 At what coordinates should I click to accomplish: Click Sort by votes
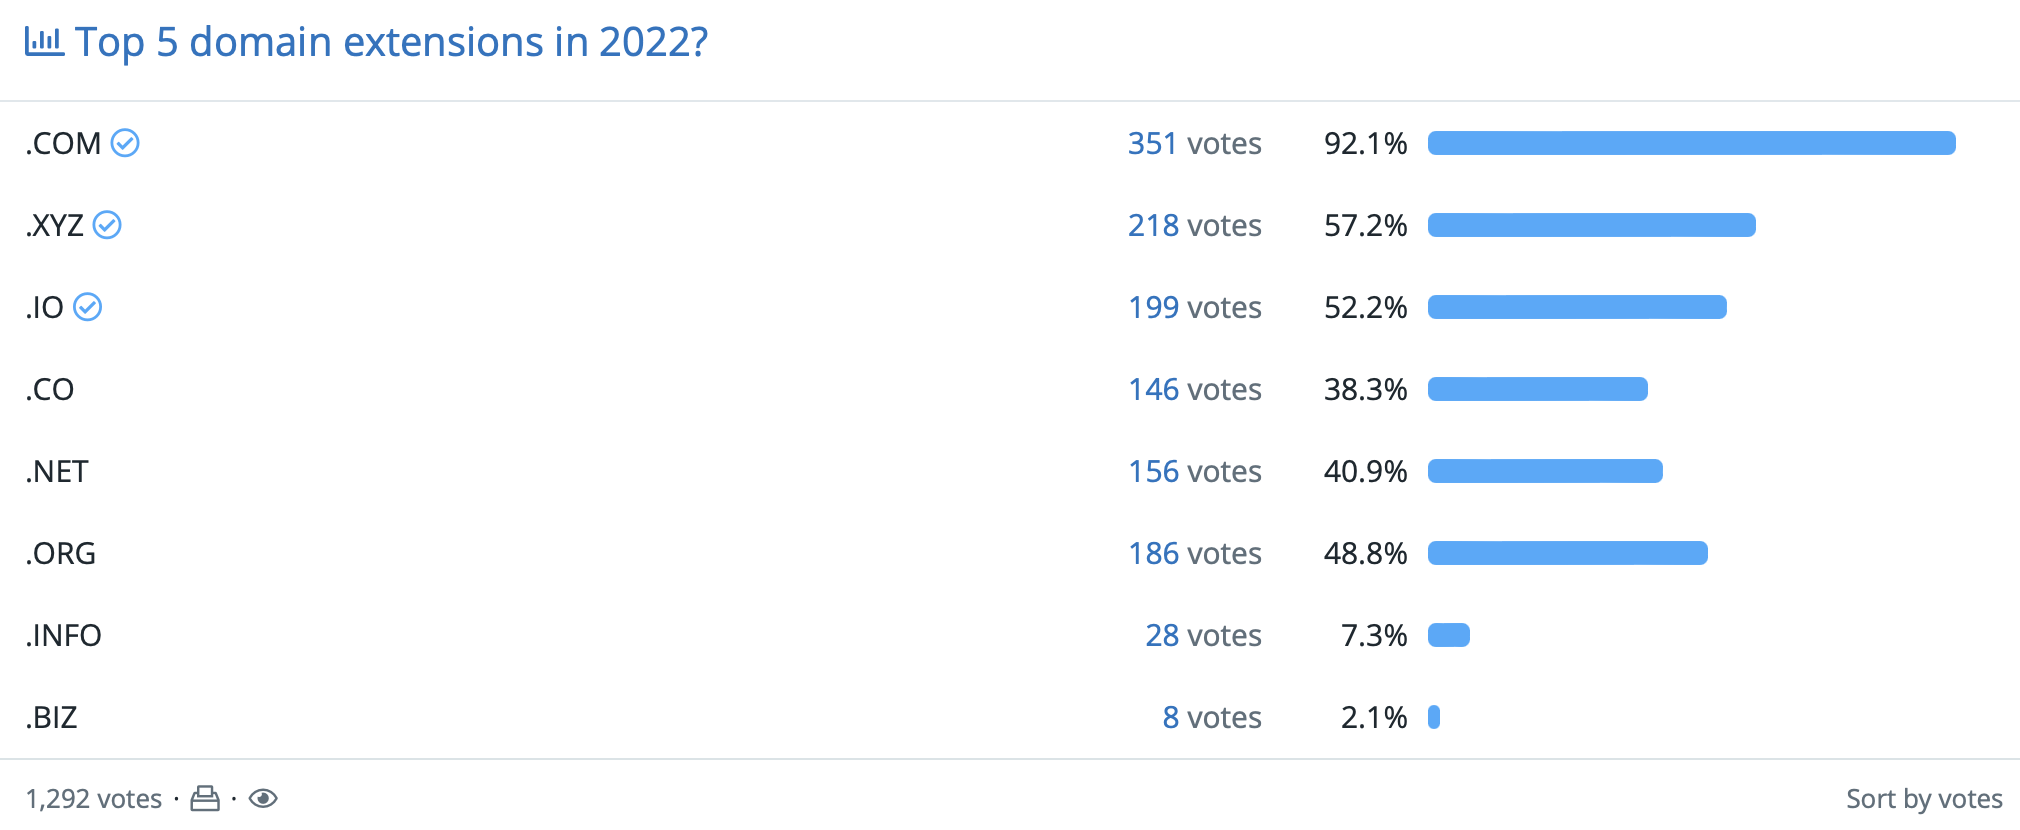tap(1923, 799)
